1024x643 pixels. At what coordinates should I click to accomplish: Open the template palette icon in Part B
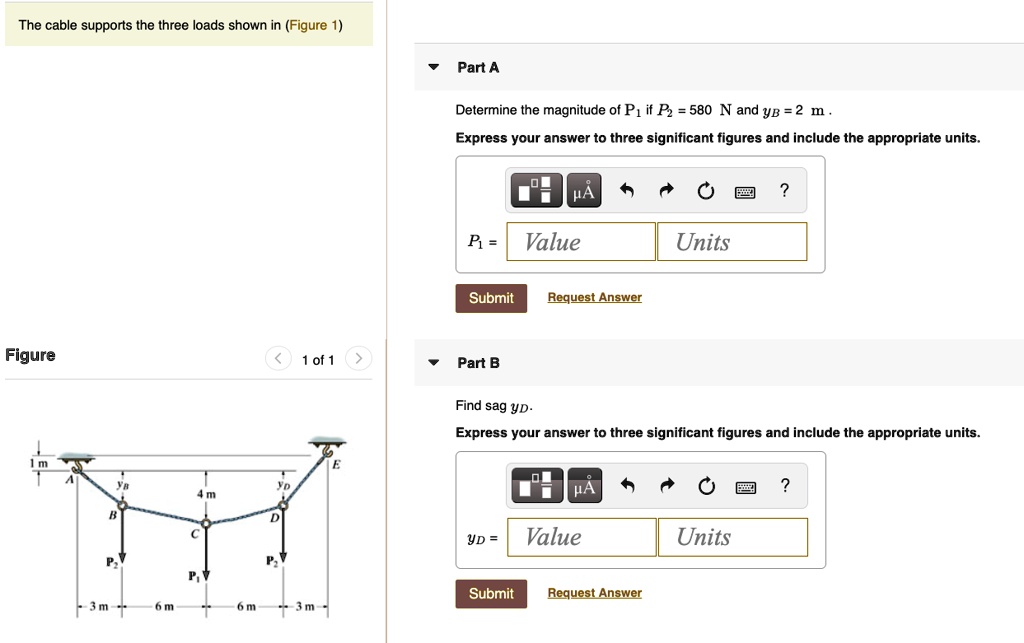(536, 485)
